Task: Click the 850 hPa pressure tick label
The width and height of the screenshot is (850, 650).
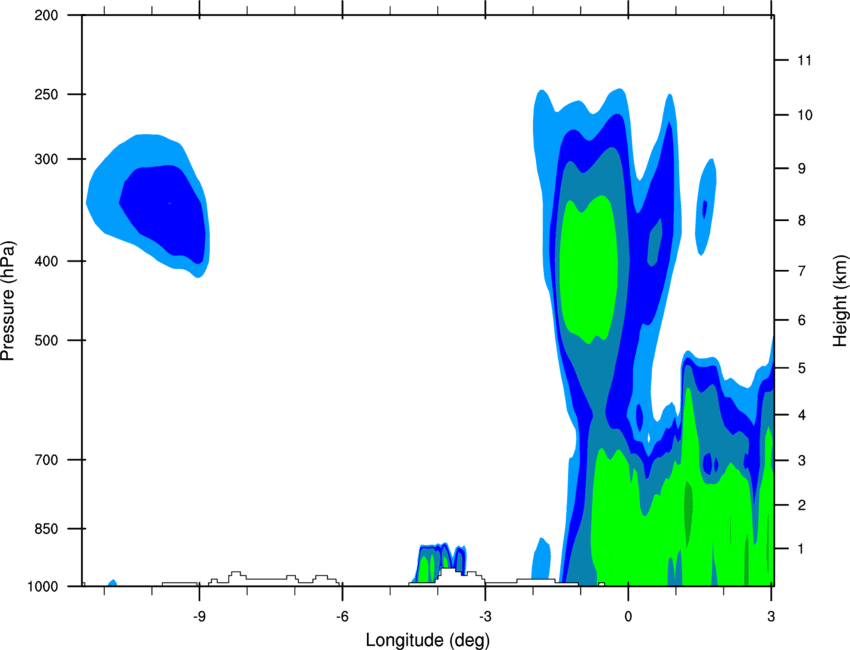Action: [46, 529]
